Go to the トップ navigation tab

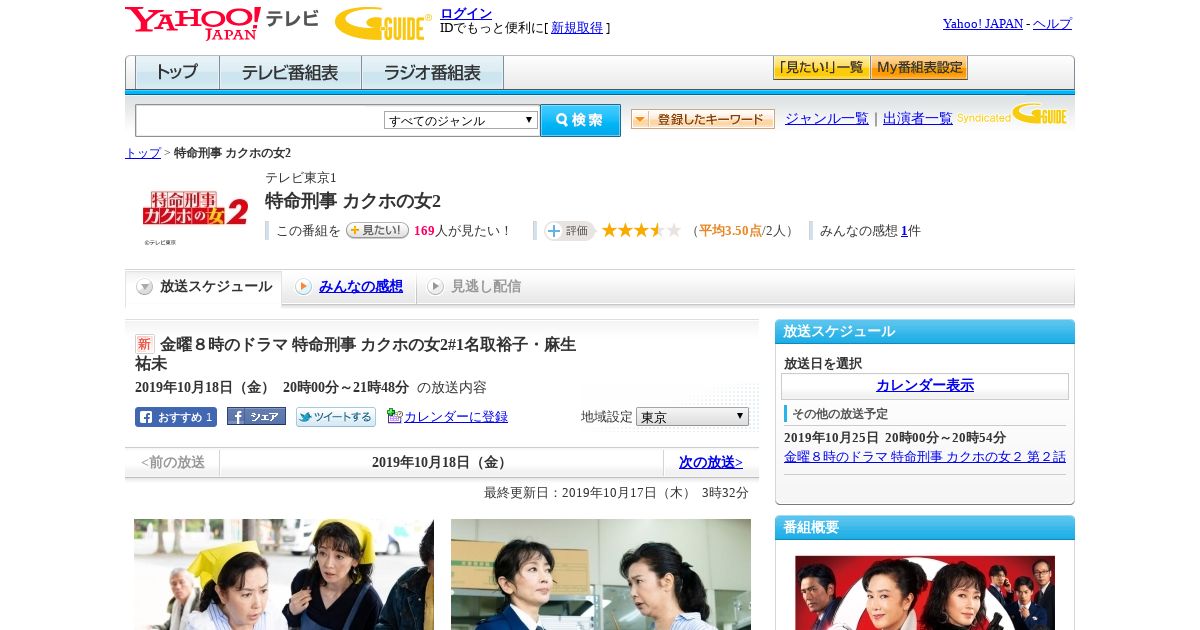click(x=177, y=73)
